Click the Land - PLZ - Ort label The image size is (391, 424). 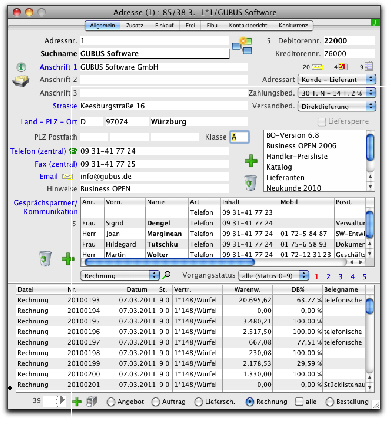tap(49, 122)
